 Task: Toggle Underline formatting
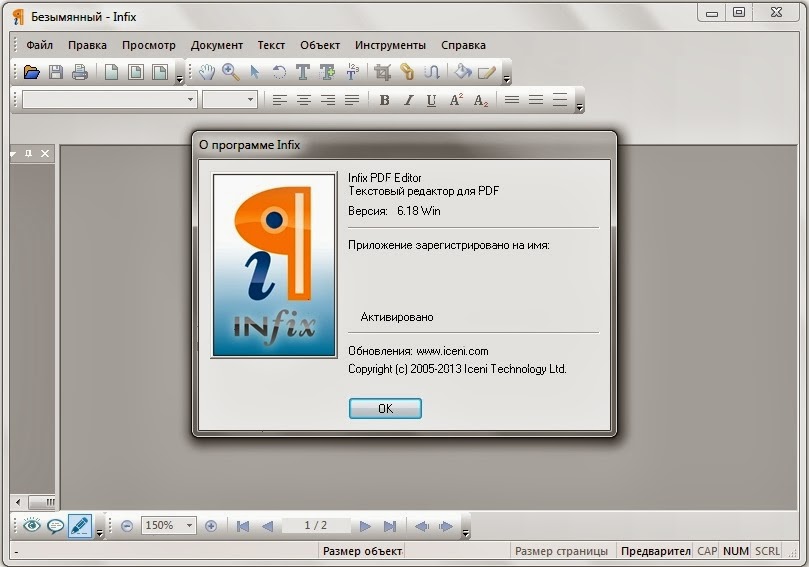point(432,100)
